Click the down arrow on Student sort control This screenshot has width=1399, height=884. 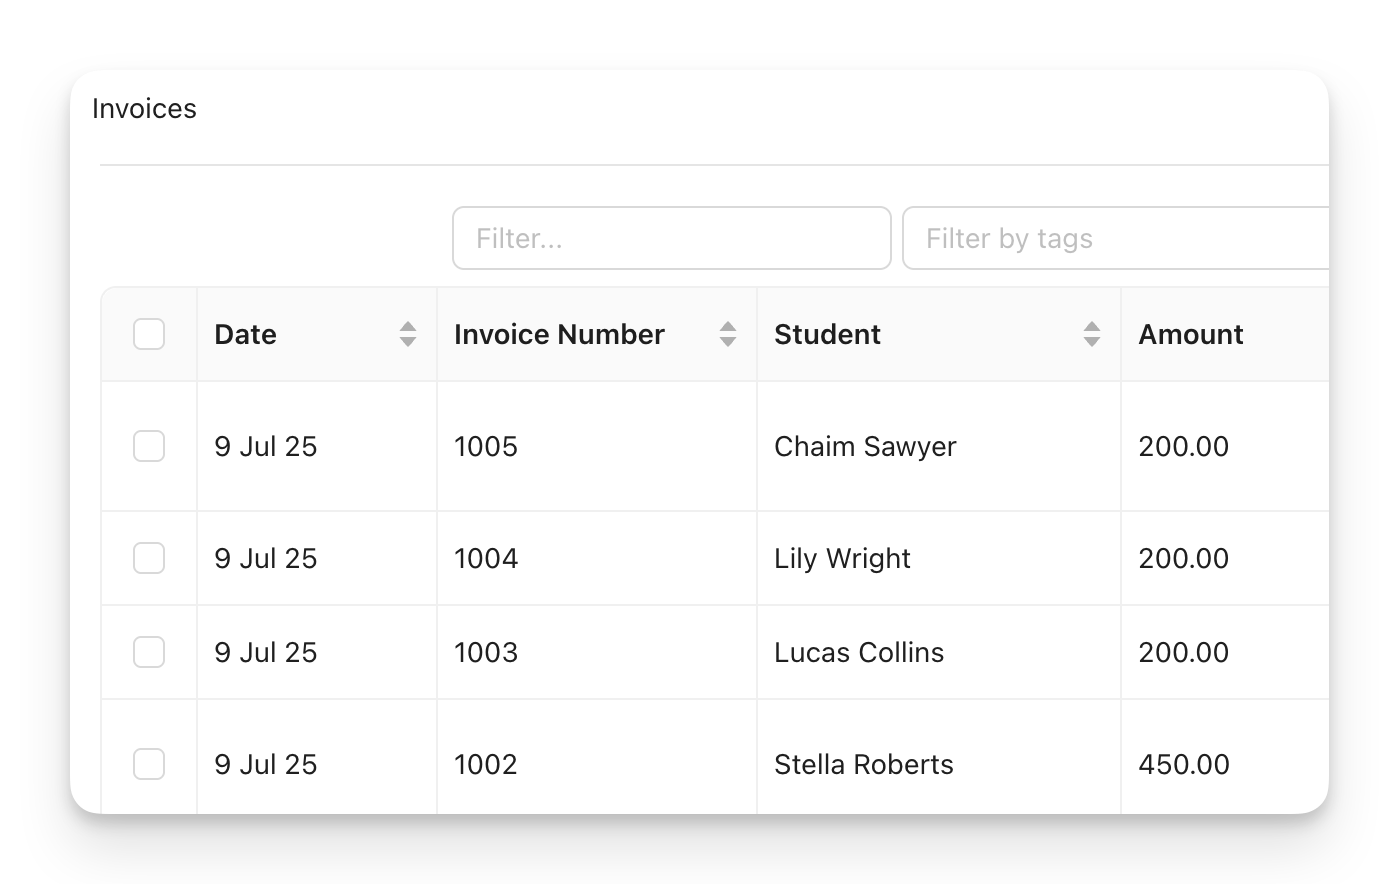(1091, 341)
